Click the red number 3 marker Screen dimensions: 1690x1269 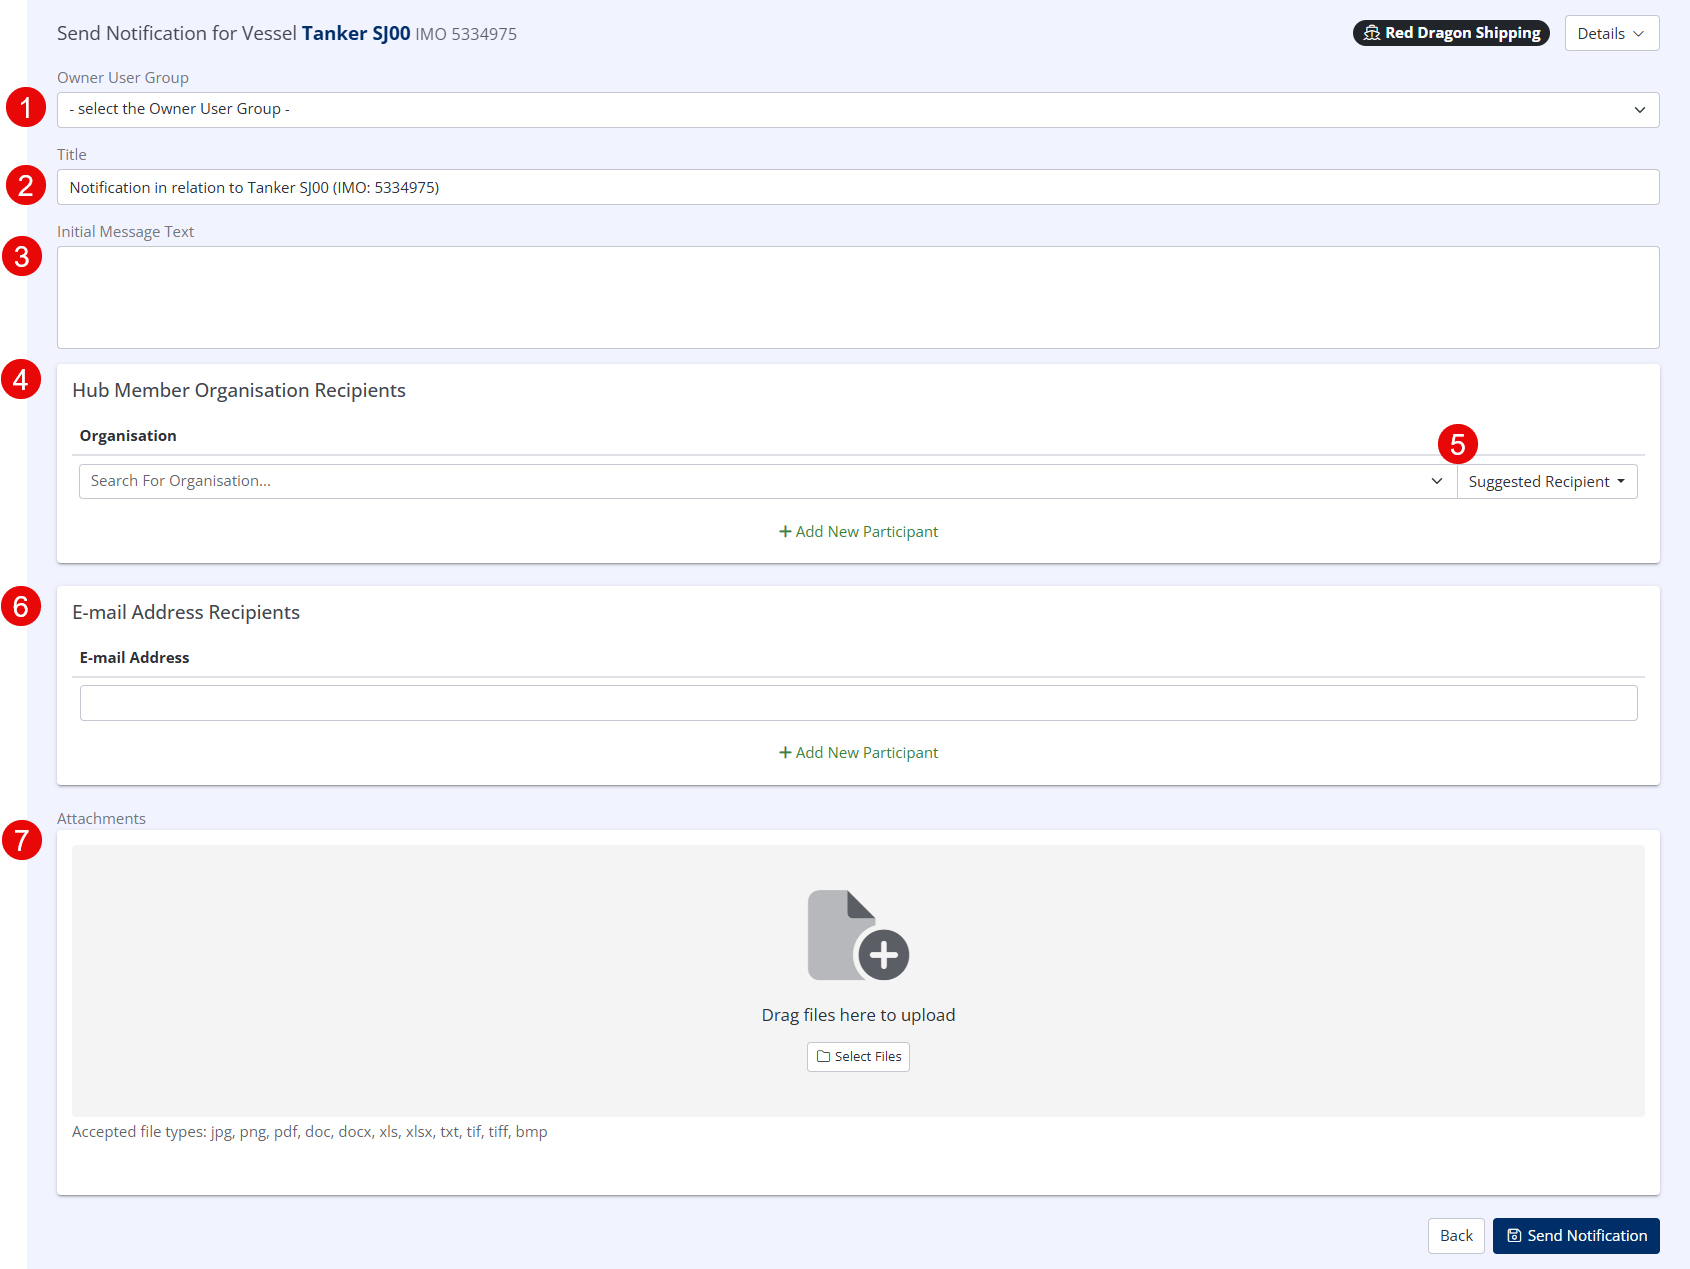[x=22, y=257]
